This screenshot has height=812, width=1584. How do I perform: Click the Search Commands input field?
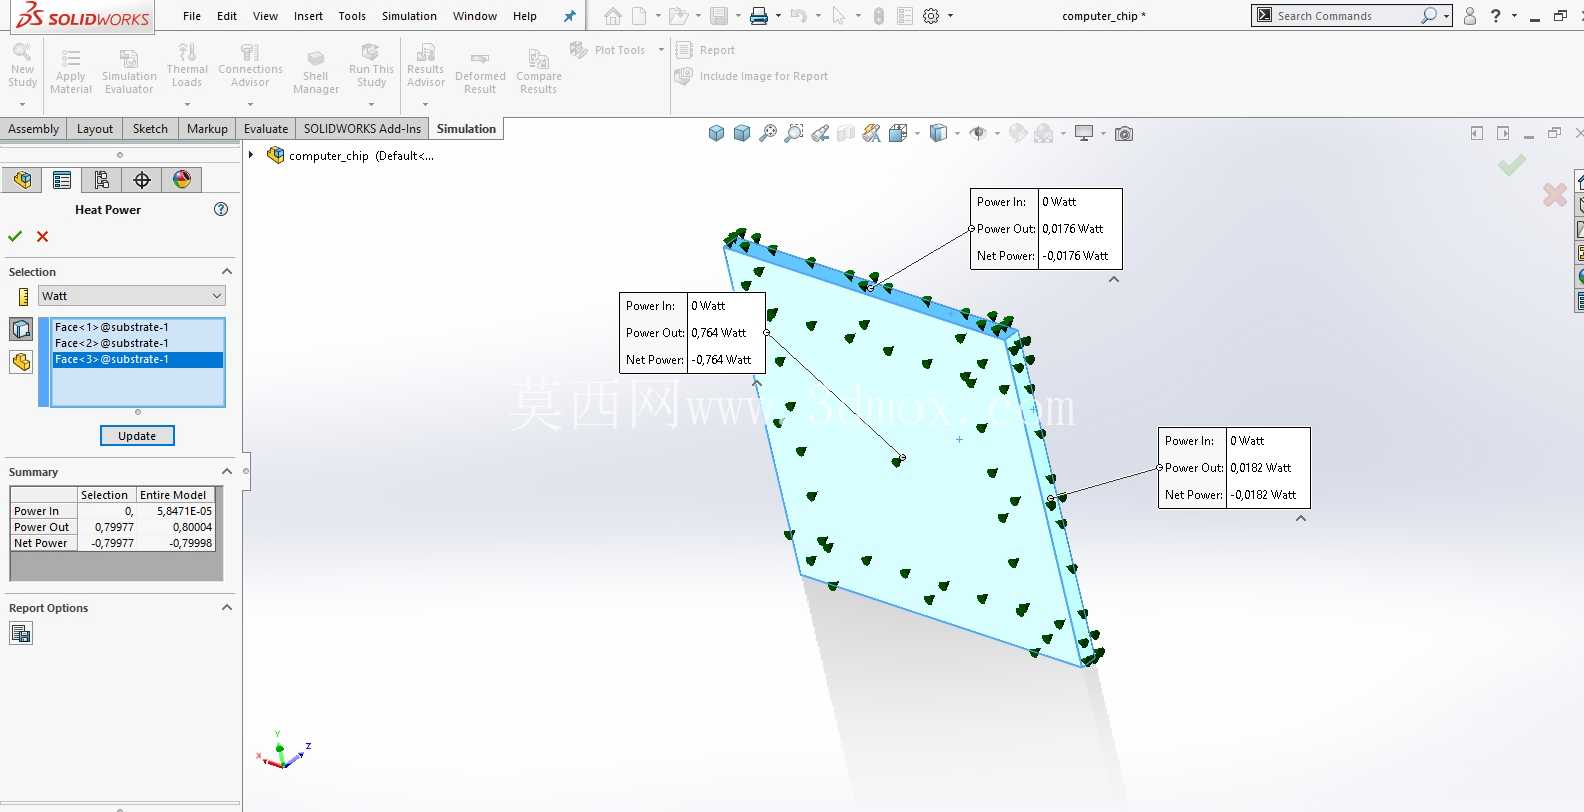(x=1345, y=16)
